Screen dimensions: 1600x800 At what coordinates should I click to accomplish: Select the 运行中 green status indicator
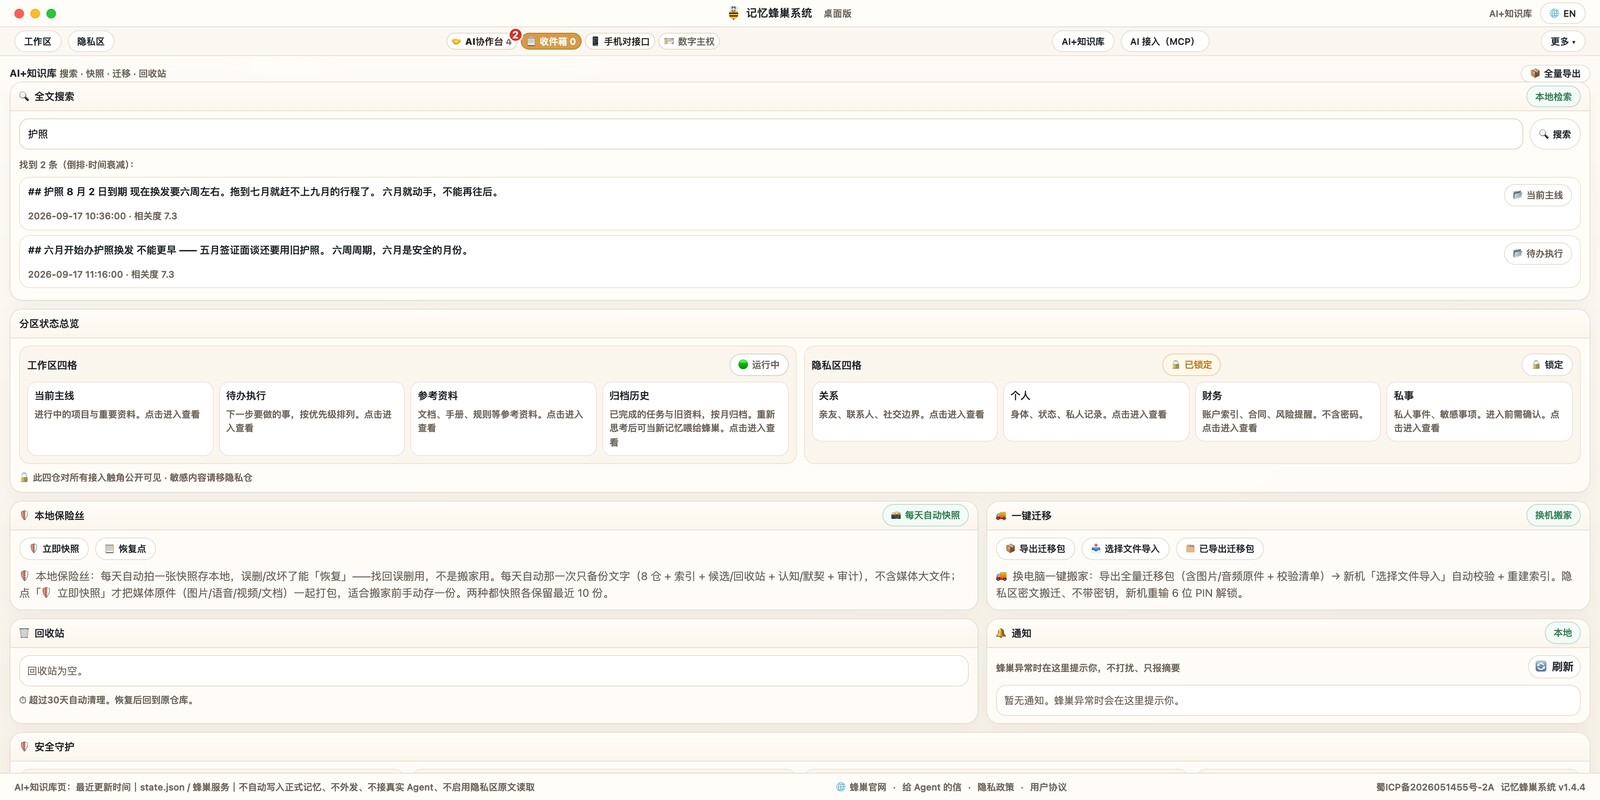pos(759,365)
